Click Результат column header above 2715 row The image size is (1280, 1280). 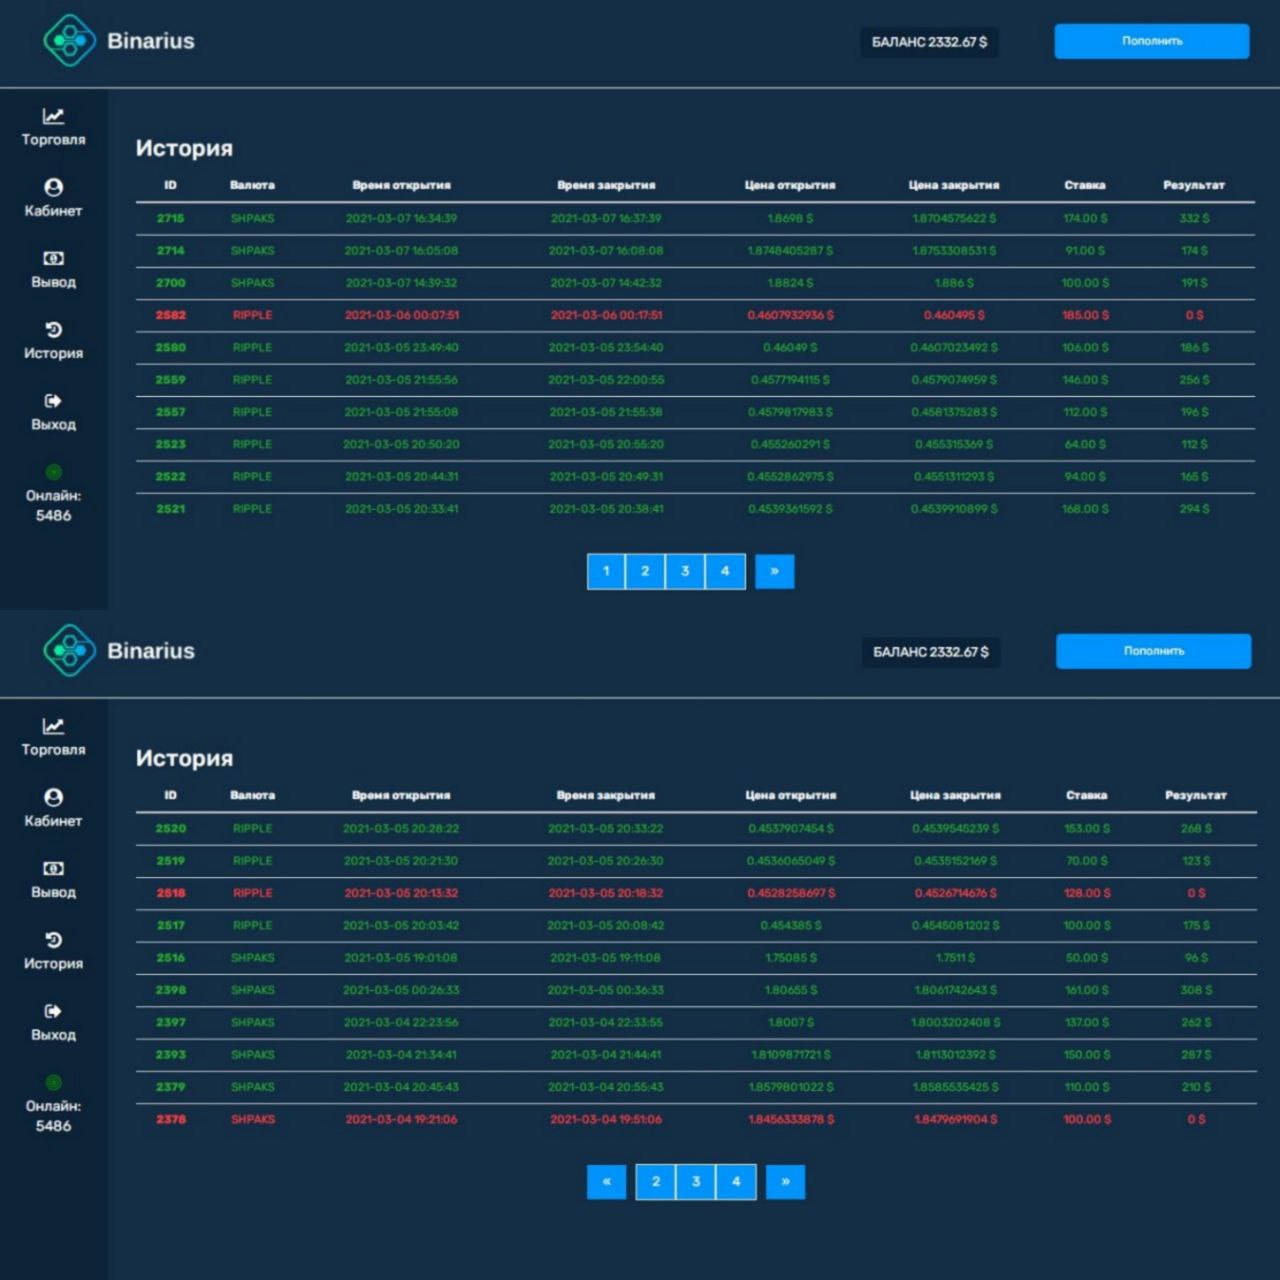[1194, 185]
